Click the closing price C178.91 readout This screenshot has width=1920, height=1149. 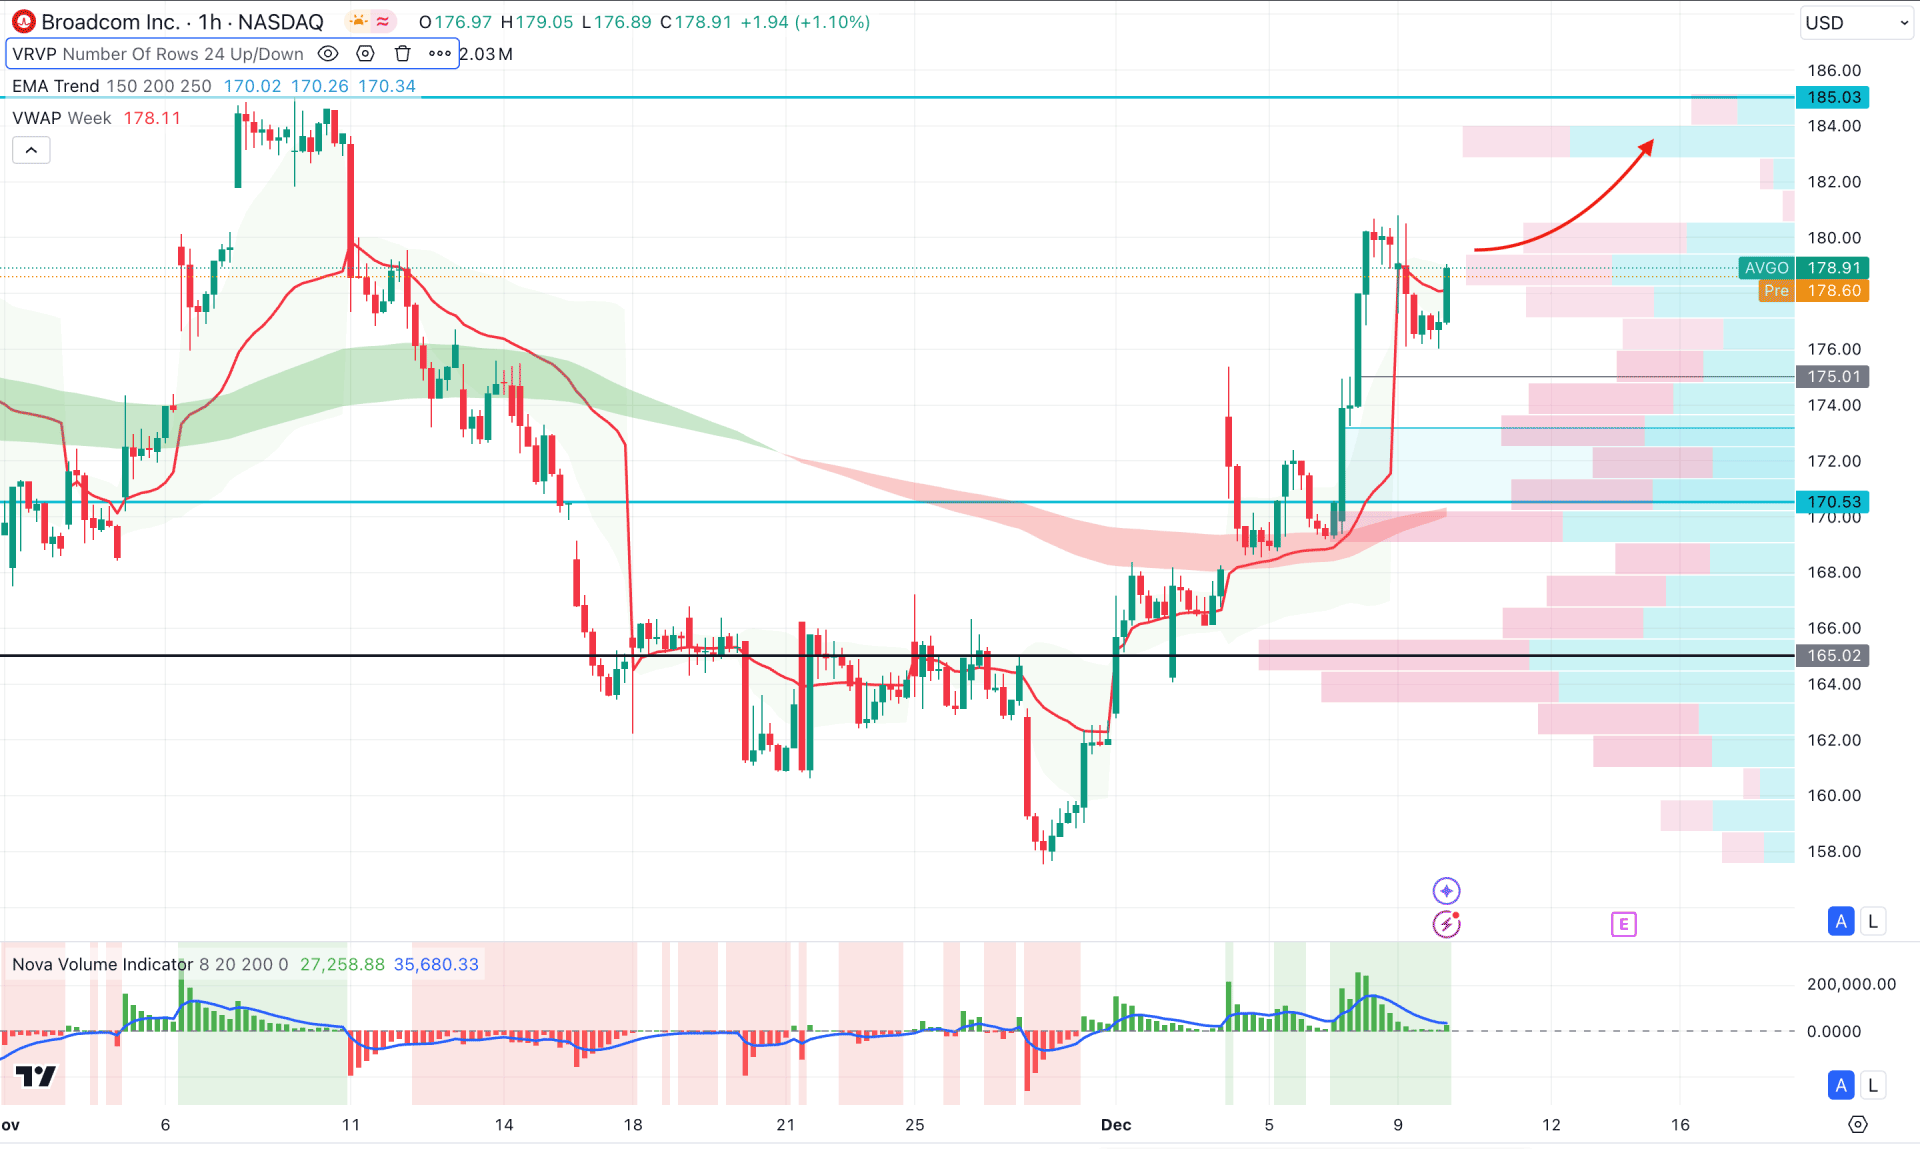(x=696, y=22)
